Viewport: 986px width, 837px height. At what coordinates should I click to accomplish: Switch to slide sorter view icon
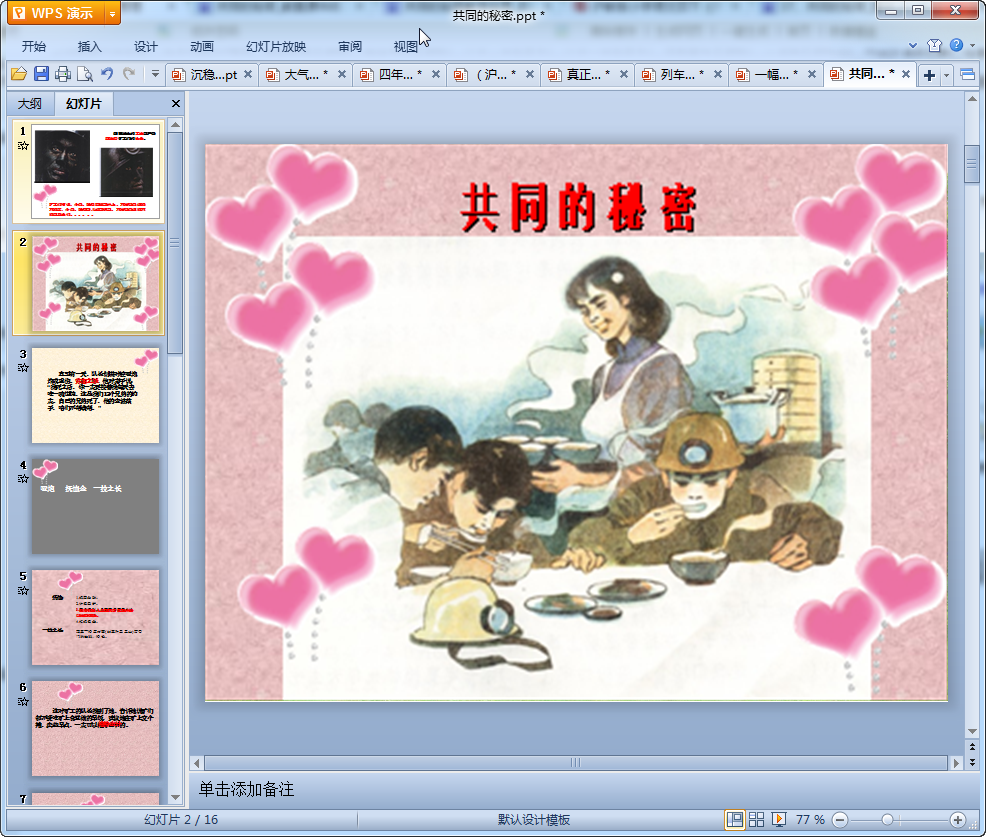pyautogui.click(x=756, y=819)
